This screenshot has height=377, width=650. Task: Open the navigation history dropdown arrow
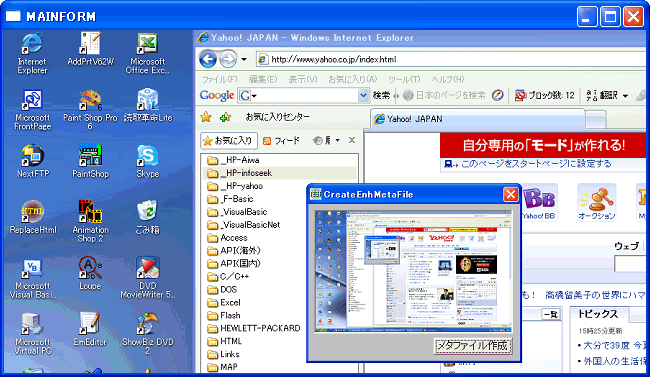pos(244,59)
